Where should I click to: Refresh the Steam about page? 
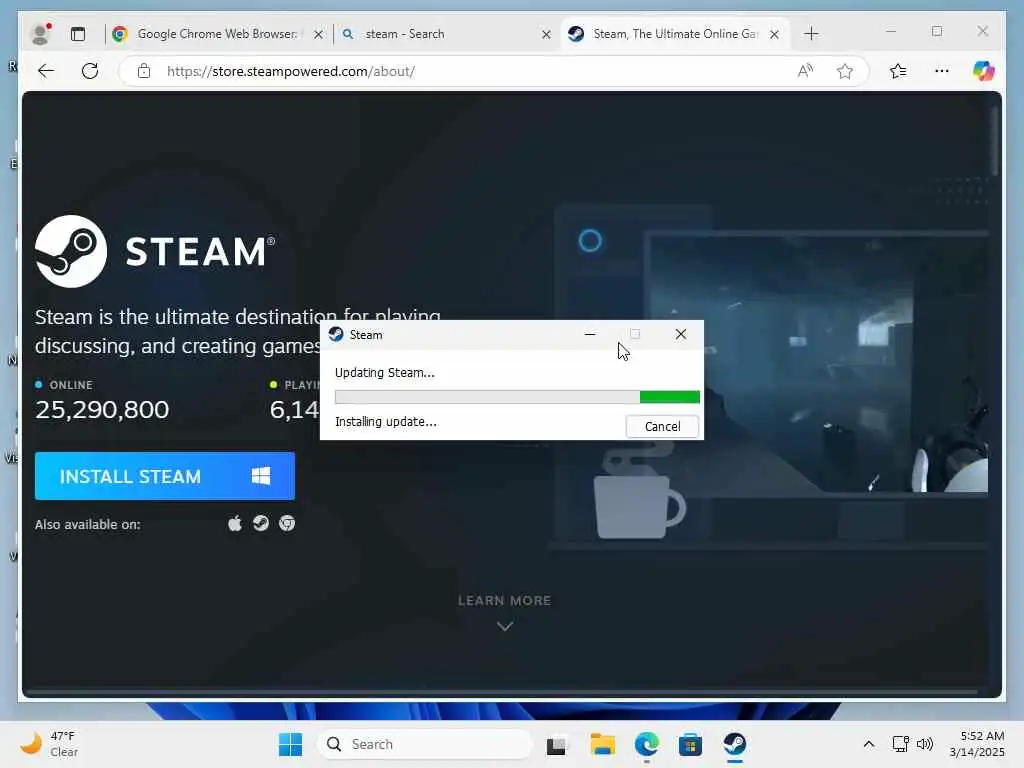tap(90, 71)
